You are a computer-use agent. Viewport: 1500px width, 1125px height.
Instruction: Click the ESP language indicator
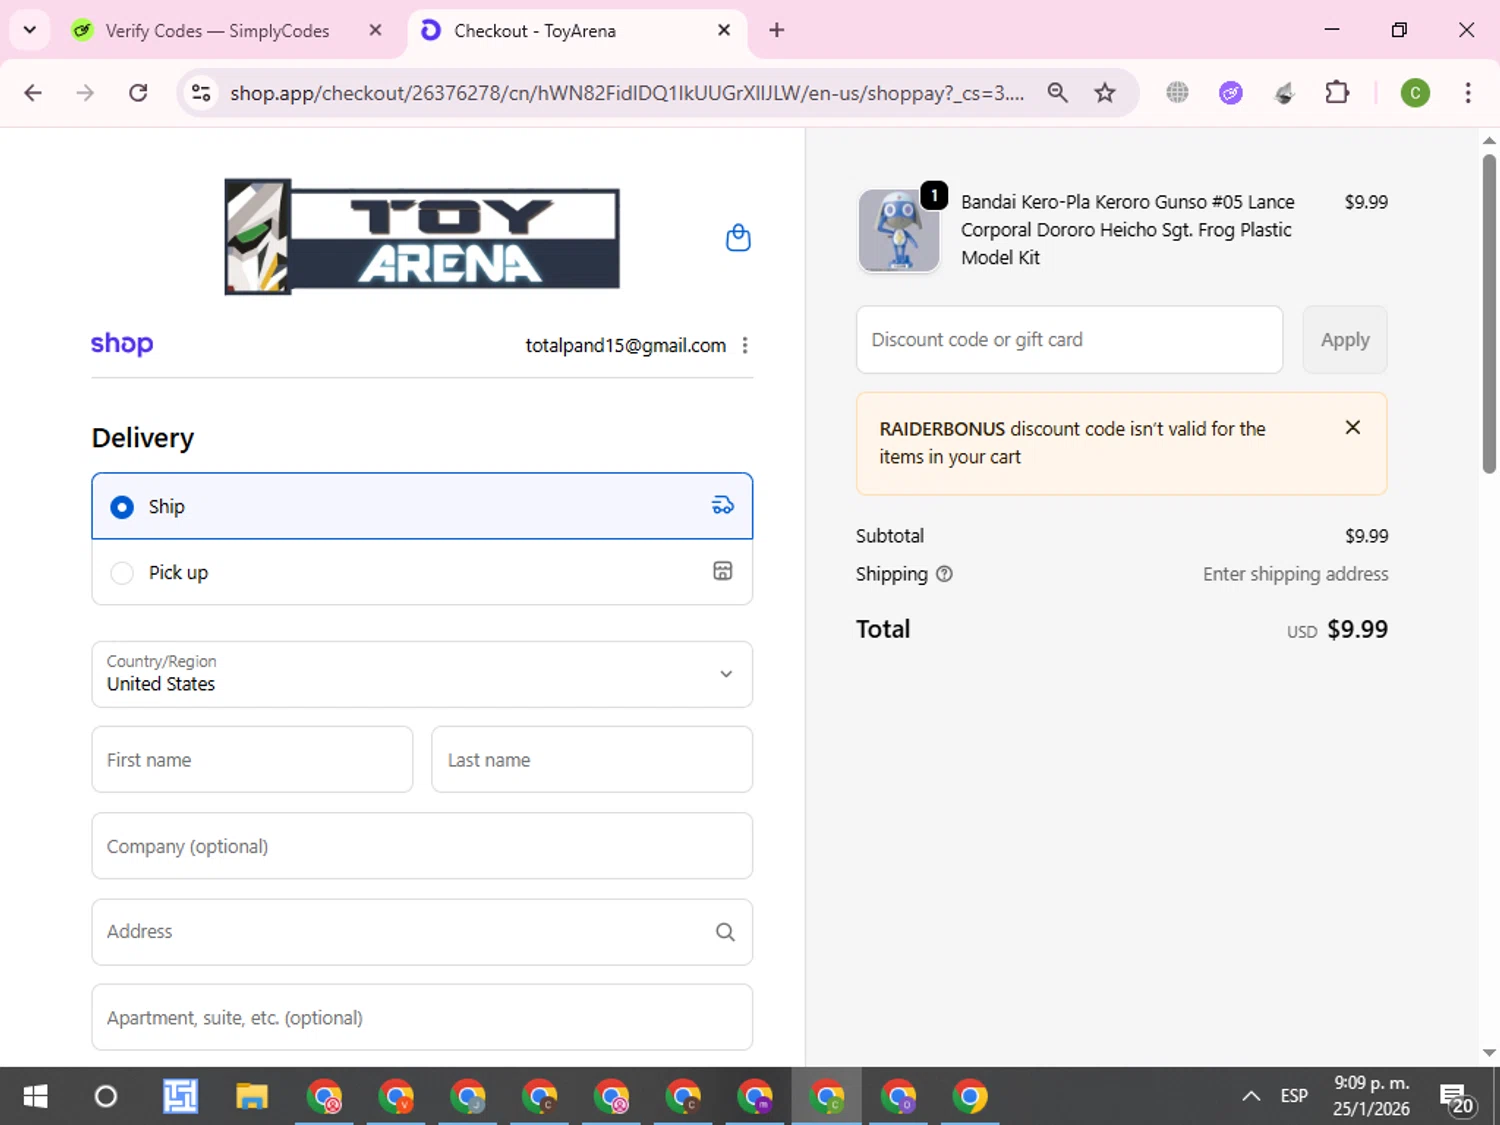click(1294, 1096)
